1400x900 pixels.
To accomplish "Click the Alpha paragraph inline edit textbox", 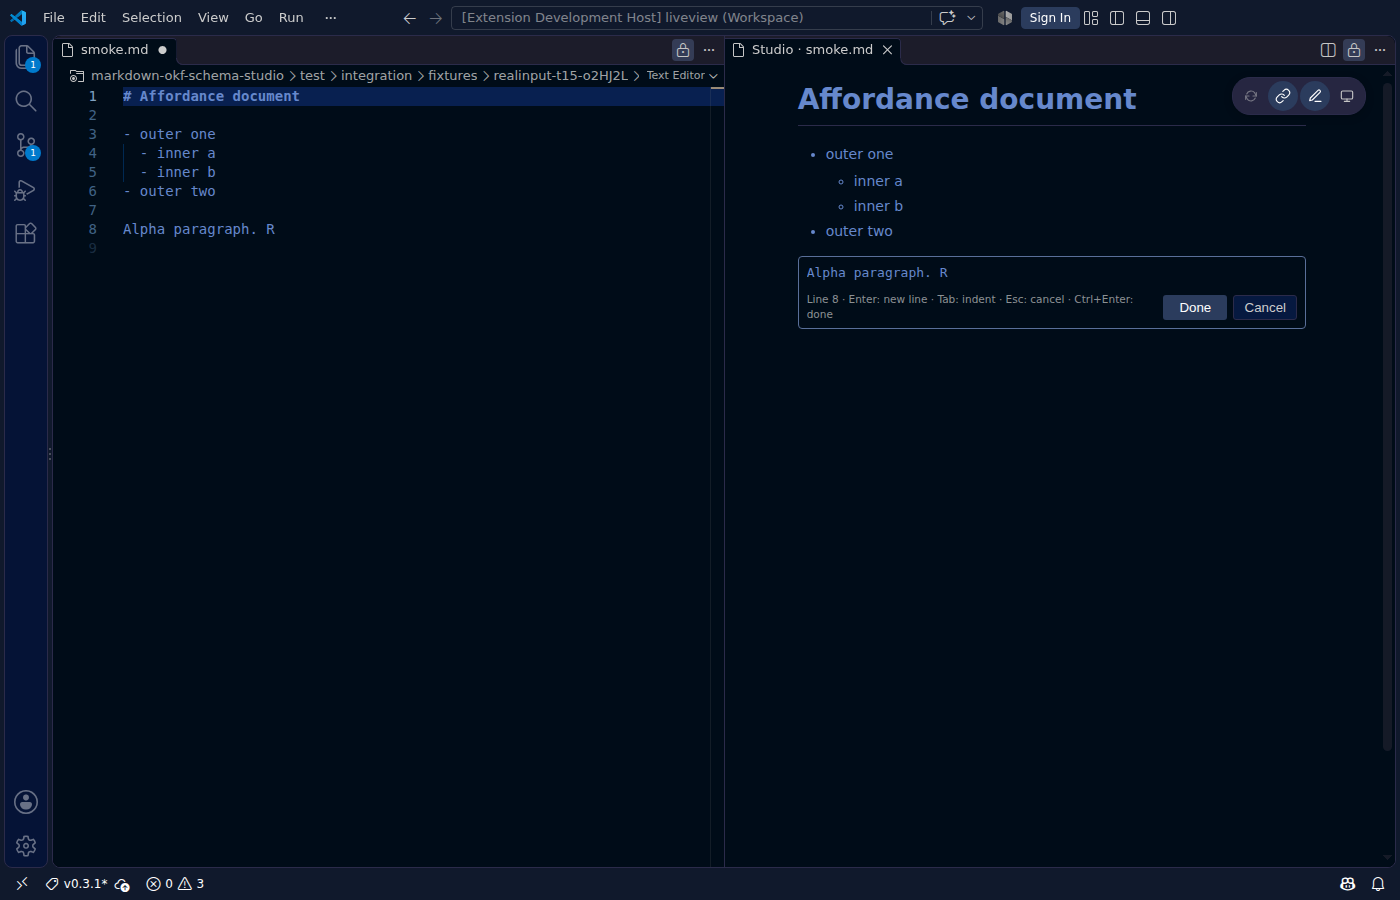I will (1051, 273).
